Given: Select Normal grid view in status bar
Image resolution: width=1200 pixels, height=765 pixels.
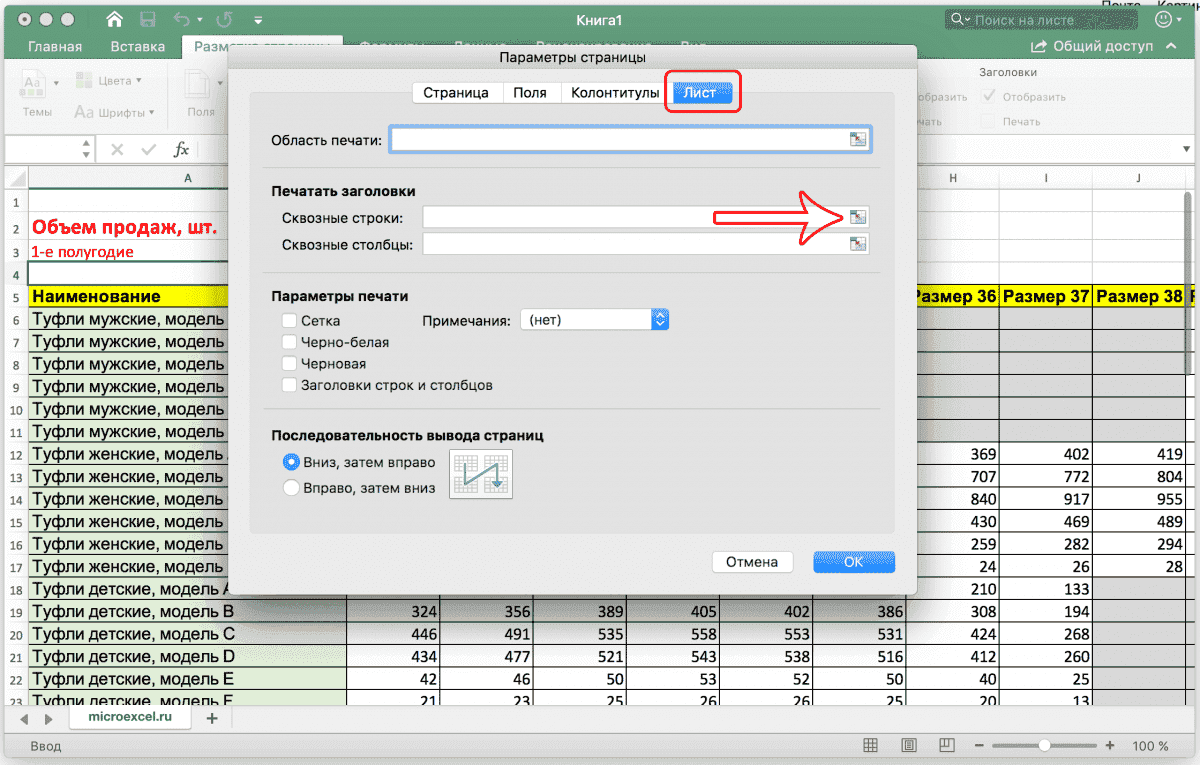Looking at the screenshot, I should (x=871, y=746).
